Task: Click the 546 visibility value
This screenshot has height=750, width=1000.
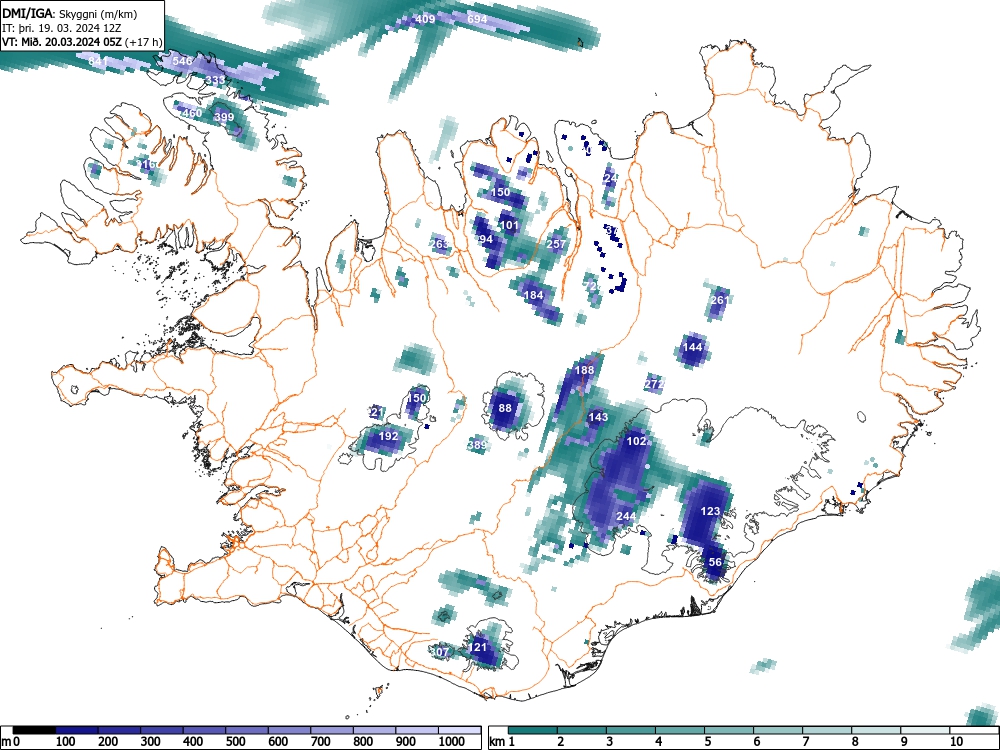Action: (x=182, y=61)
